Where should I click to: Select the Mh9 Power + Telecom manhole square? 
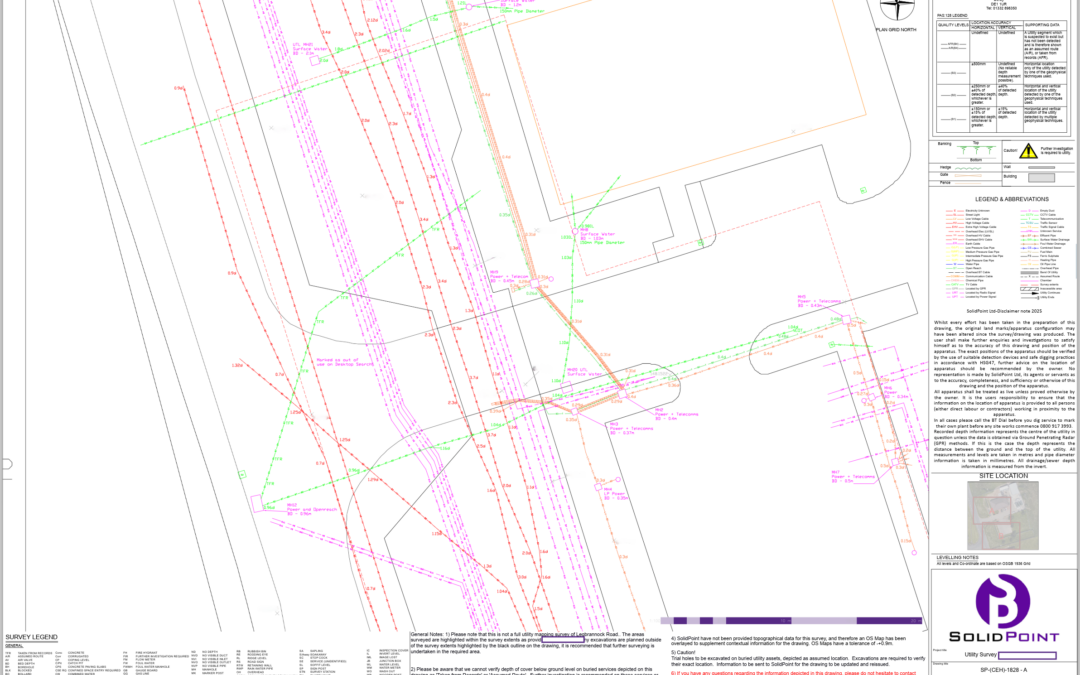coord(534,283)
